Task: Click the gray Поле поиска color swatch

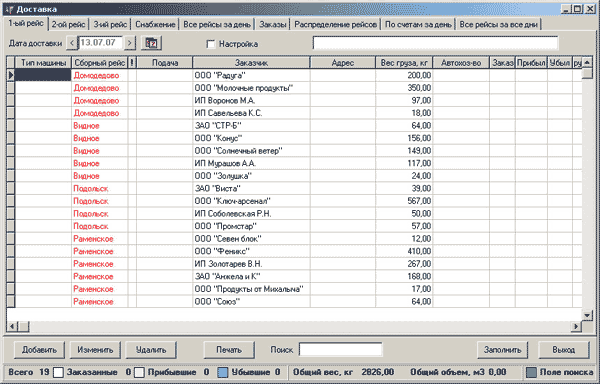Action: (x=531, y=372)
